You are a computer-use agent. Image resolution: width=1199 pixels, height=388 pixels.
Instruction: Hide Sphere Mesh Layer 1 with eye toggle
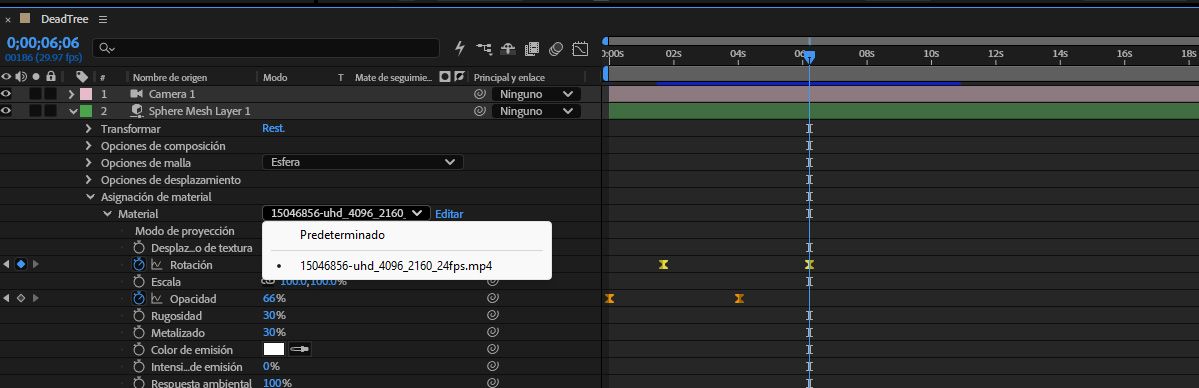coord(6,111)
